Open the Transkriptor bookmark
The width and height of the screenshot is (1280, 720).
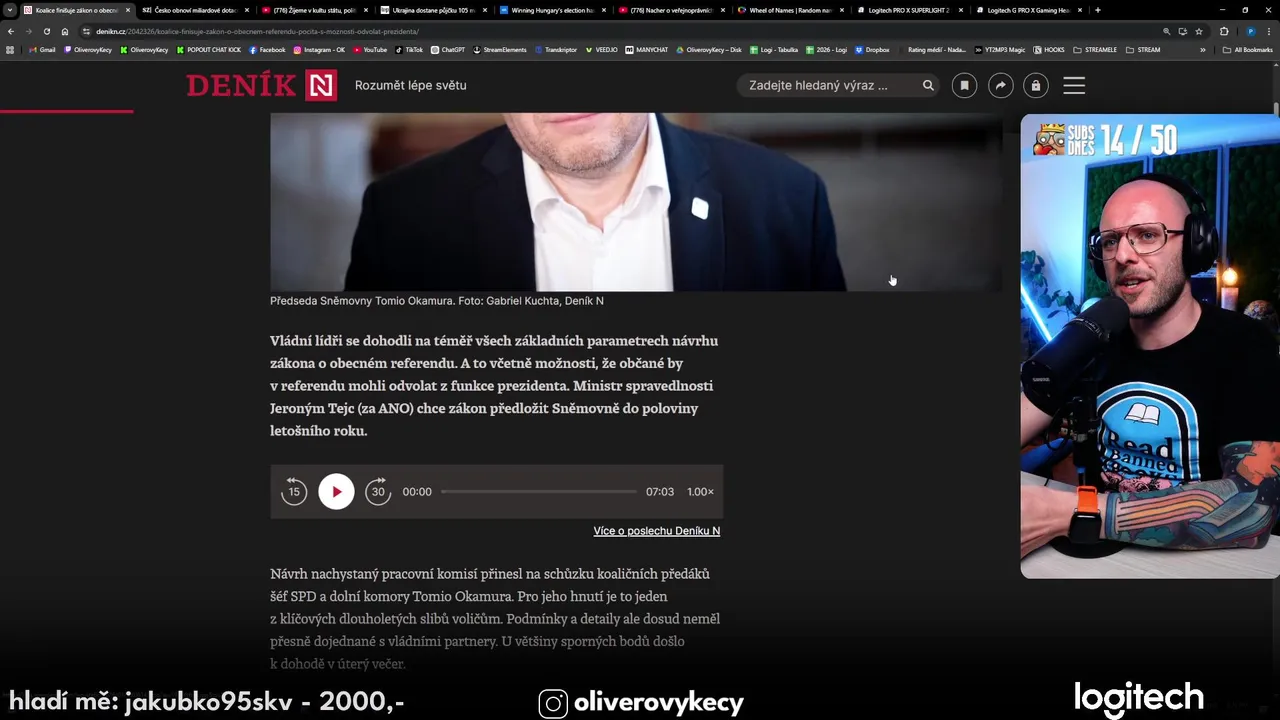point(556,49)
